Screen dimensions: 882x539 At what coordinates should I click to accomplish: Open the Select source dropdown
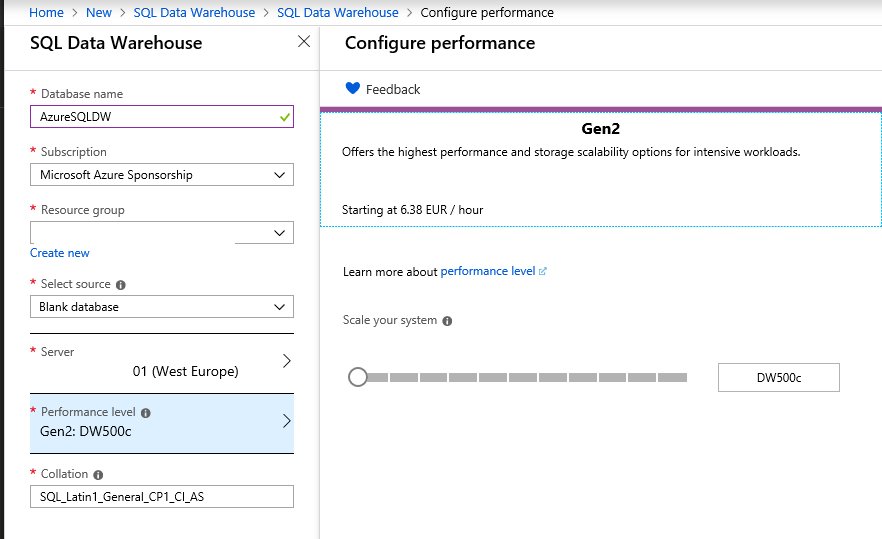click(279, 307)
